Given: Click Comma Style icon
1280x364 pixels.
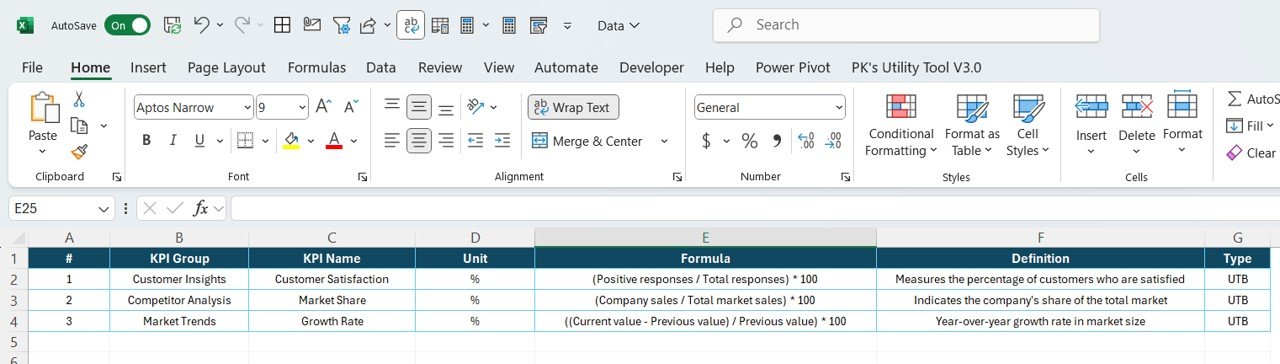Looking at the screenshot, I should point(776,141).
